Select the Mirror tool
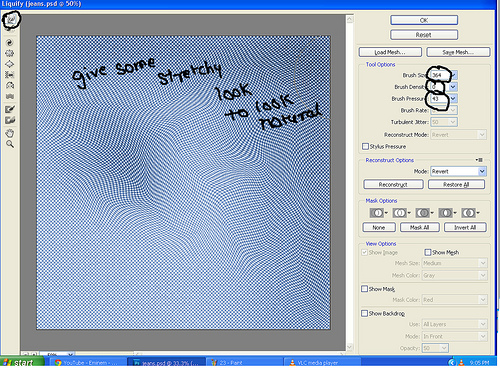Image resolution: width=500 pixels, height=375 pixels. pos(10,85)
